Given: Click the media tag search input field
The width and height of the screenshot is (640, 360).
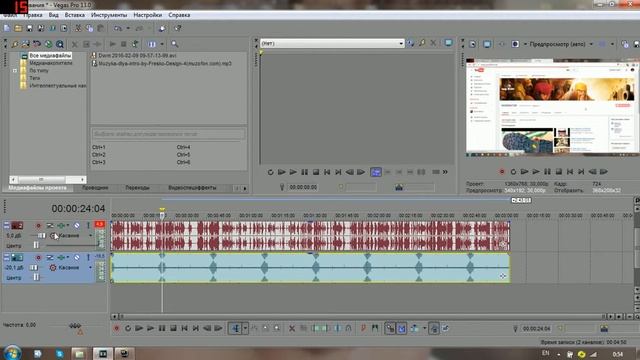Looking at the screenshot, I should tap(168, 134).
